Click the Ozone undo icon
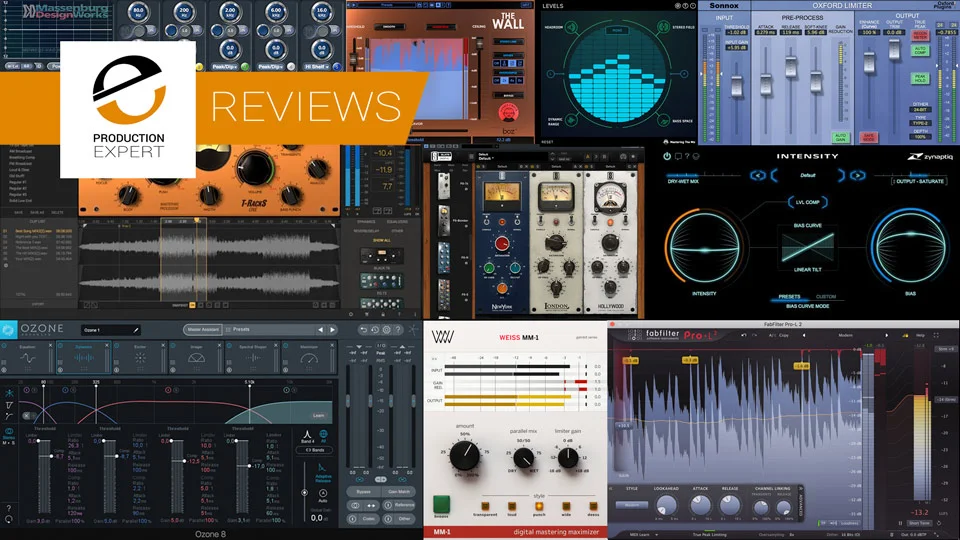 (x=364, y=329)
